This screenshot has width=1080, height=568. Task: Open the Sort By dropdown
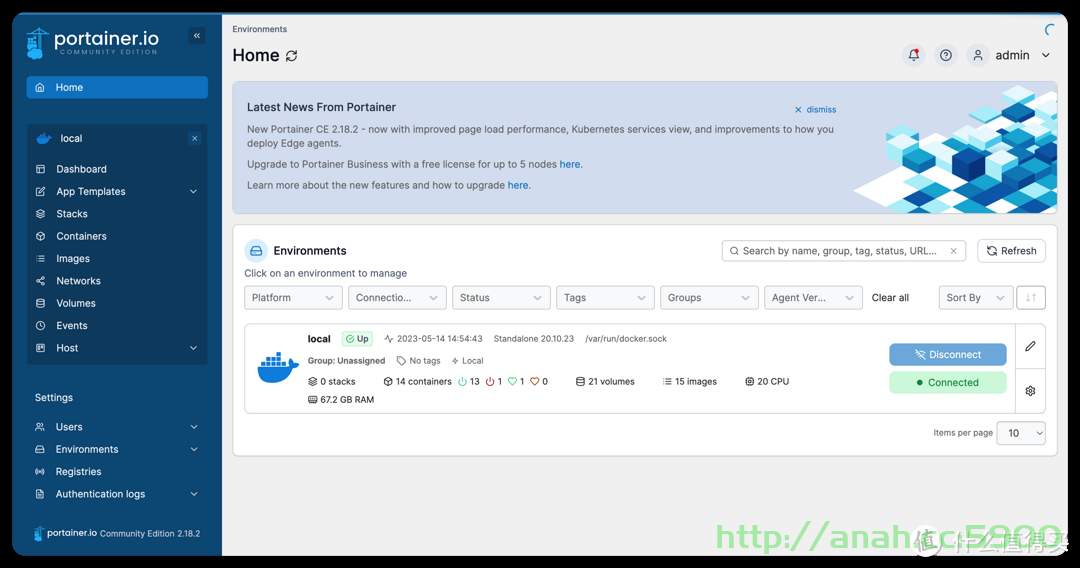(x=976, y=297)
